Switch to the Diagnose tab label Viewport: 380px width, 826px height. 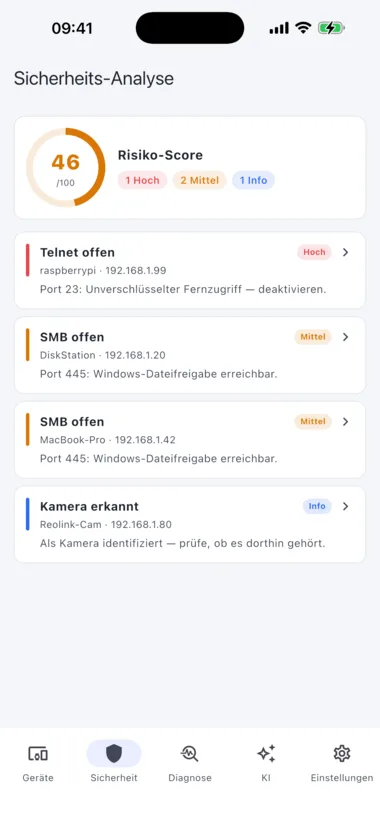tap(190, 778)
